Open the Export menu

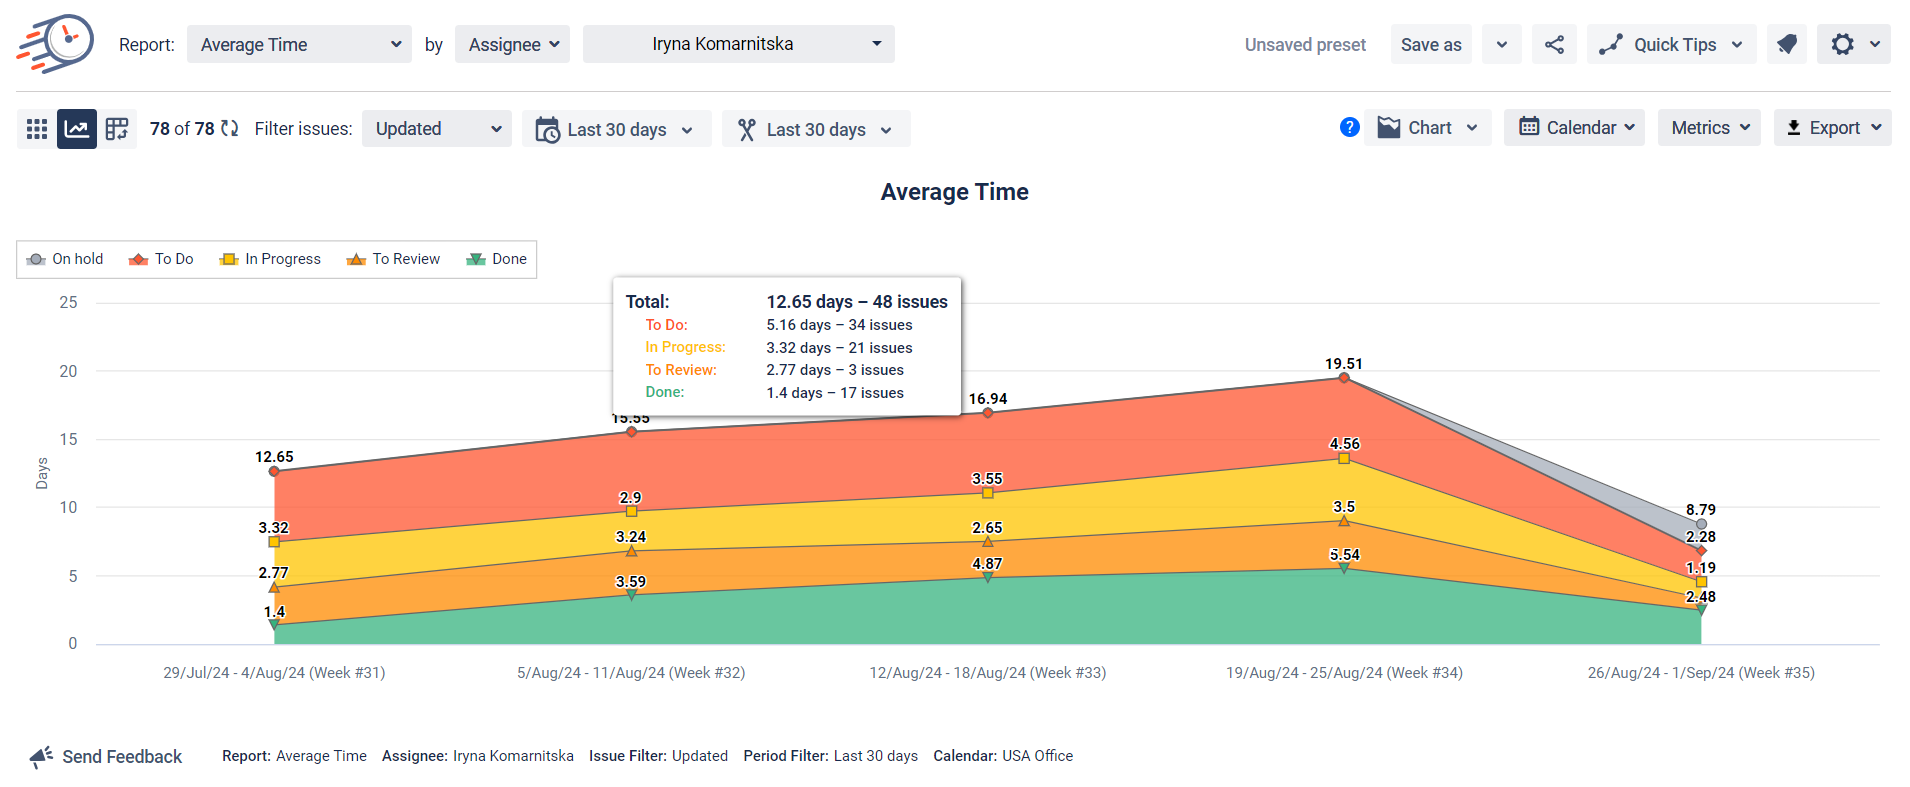pyautogui.click(x=1832, y=128)
